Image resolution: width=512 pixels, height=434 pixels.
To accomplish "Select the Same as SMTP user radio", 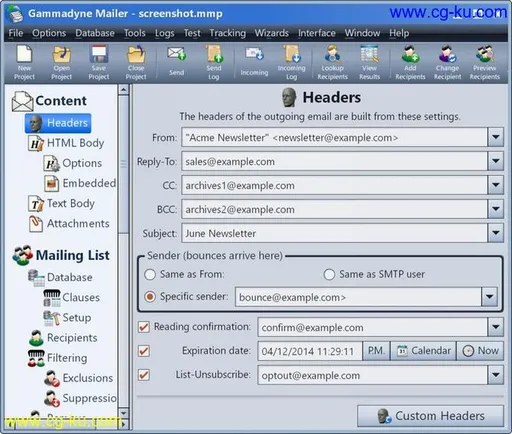I will pos(329,275).
